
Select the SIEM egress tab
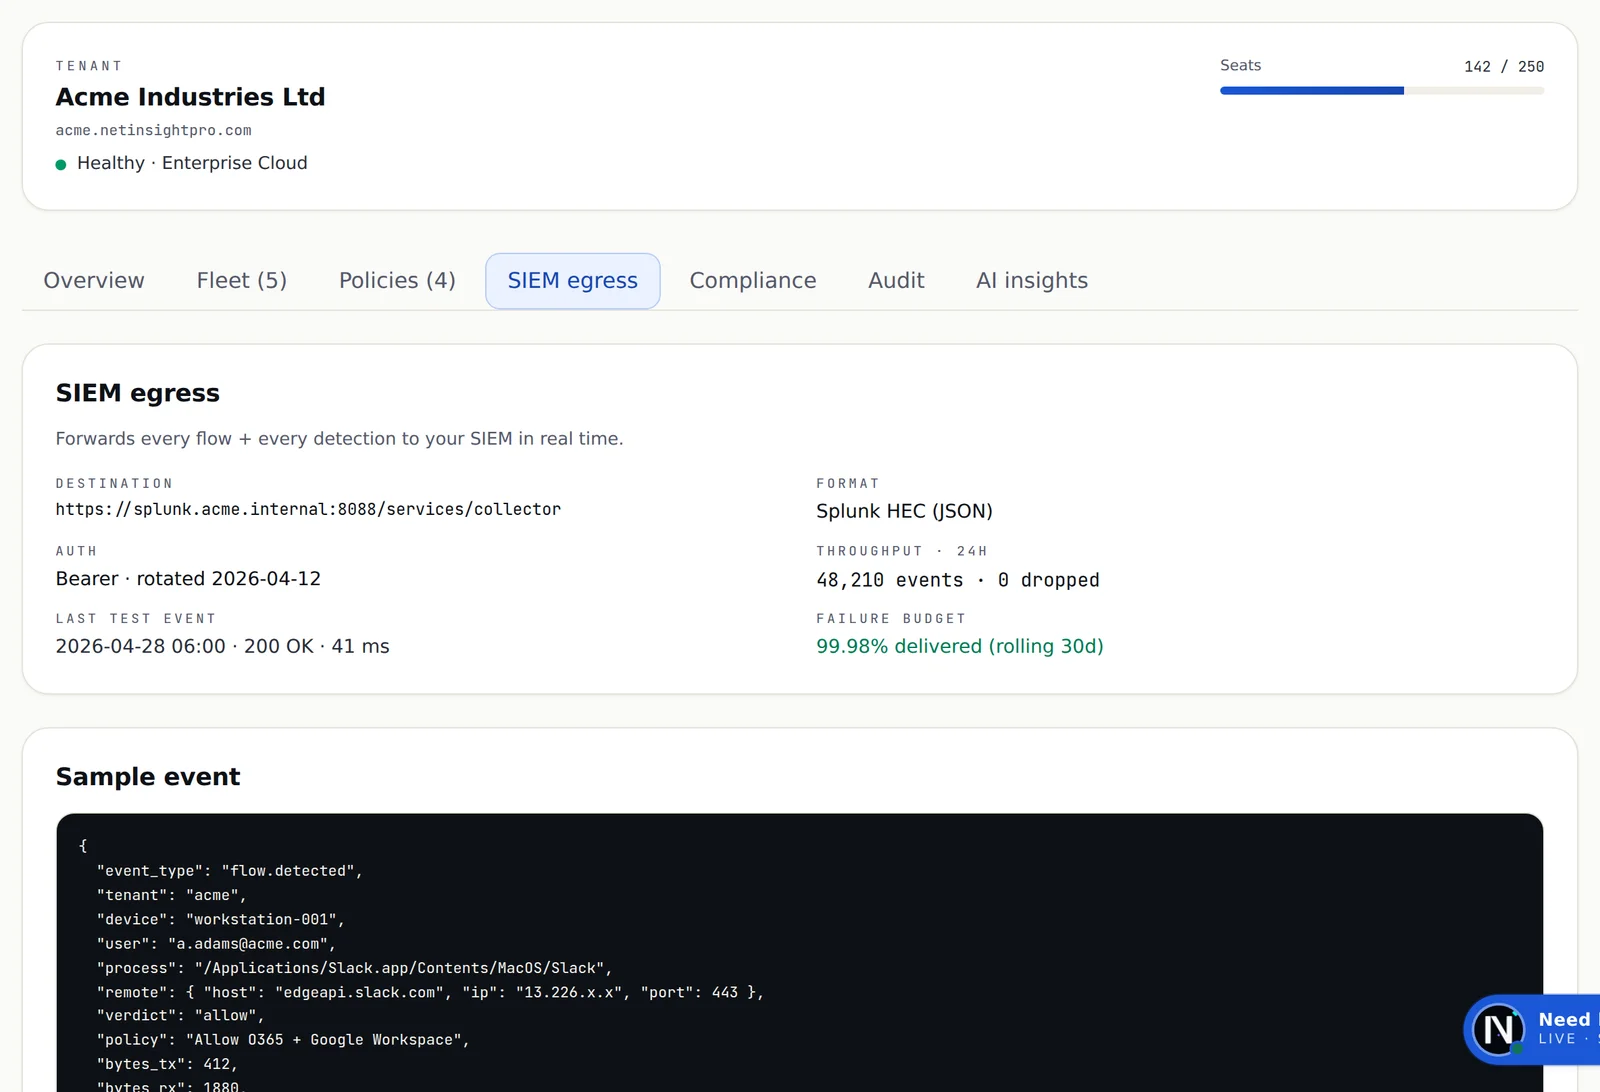(573, 281)
